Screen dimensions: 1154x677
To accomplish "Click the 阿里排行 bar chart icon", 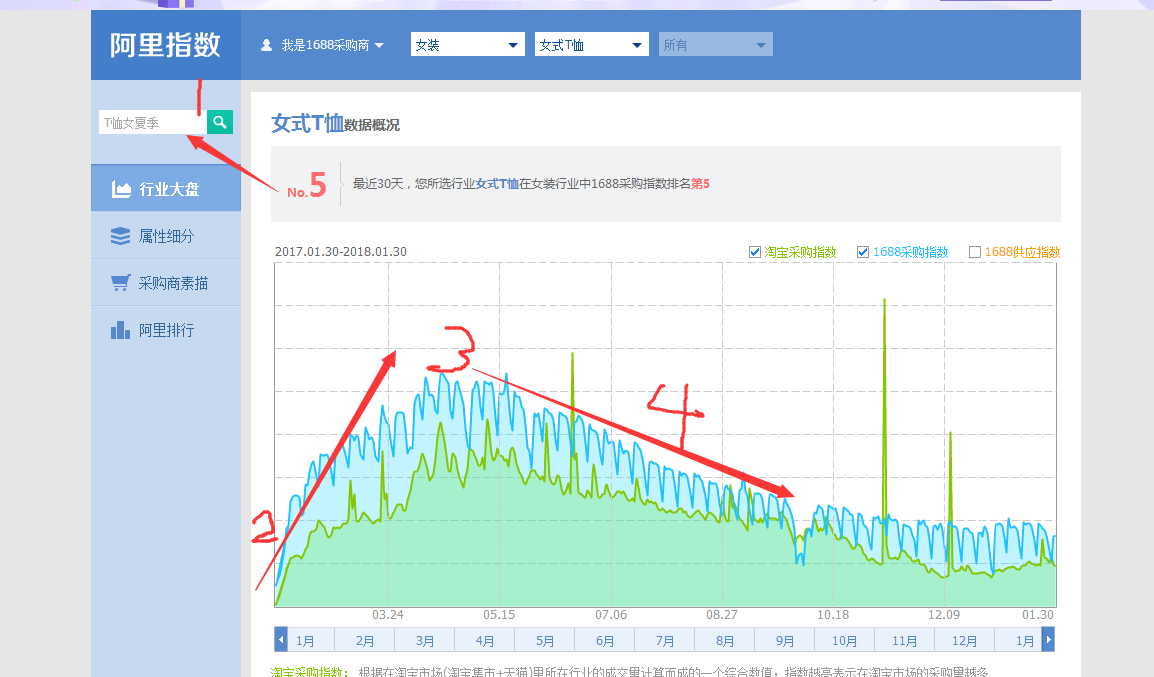I will (x=120, y=330).
